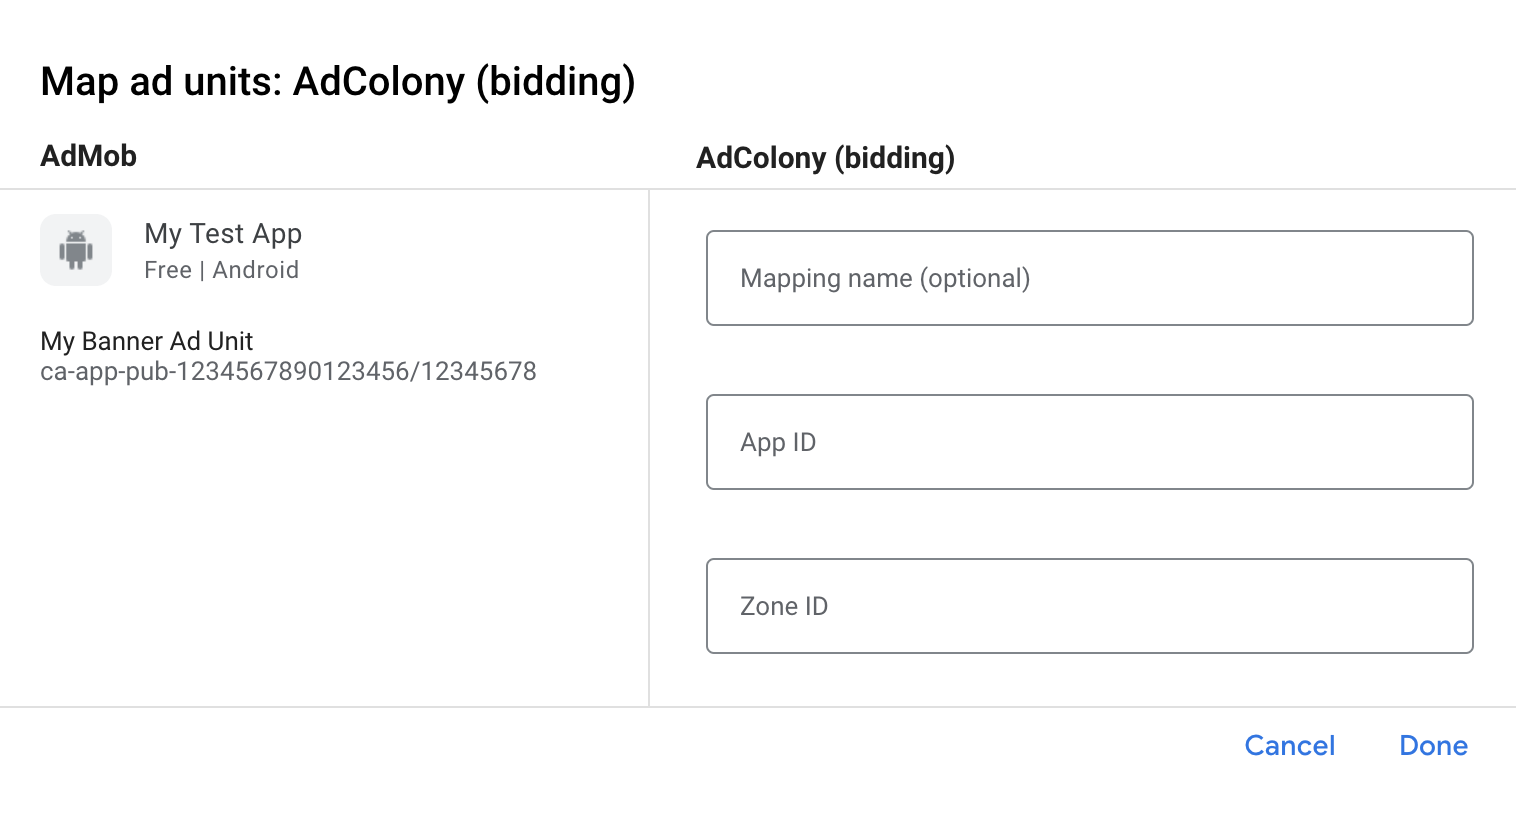Click the App ID input field

pyautogui.click(x=1089, y=442)
